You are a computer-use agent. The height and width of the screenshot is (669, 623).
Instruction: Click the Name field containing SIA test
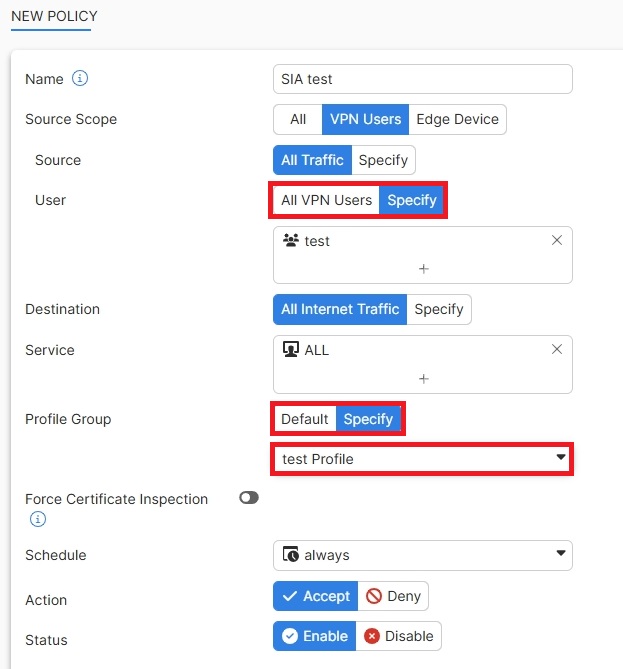[x=422, y=79]
